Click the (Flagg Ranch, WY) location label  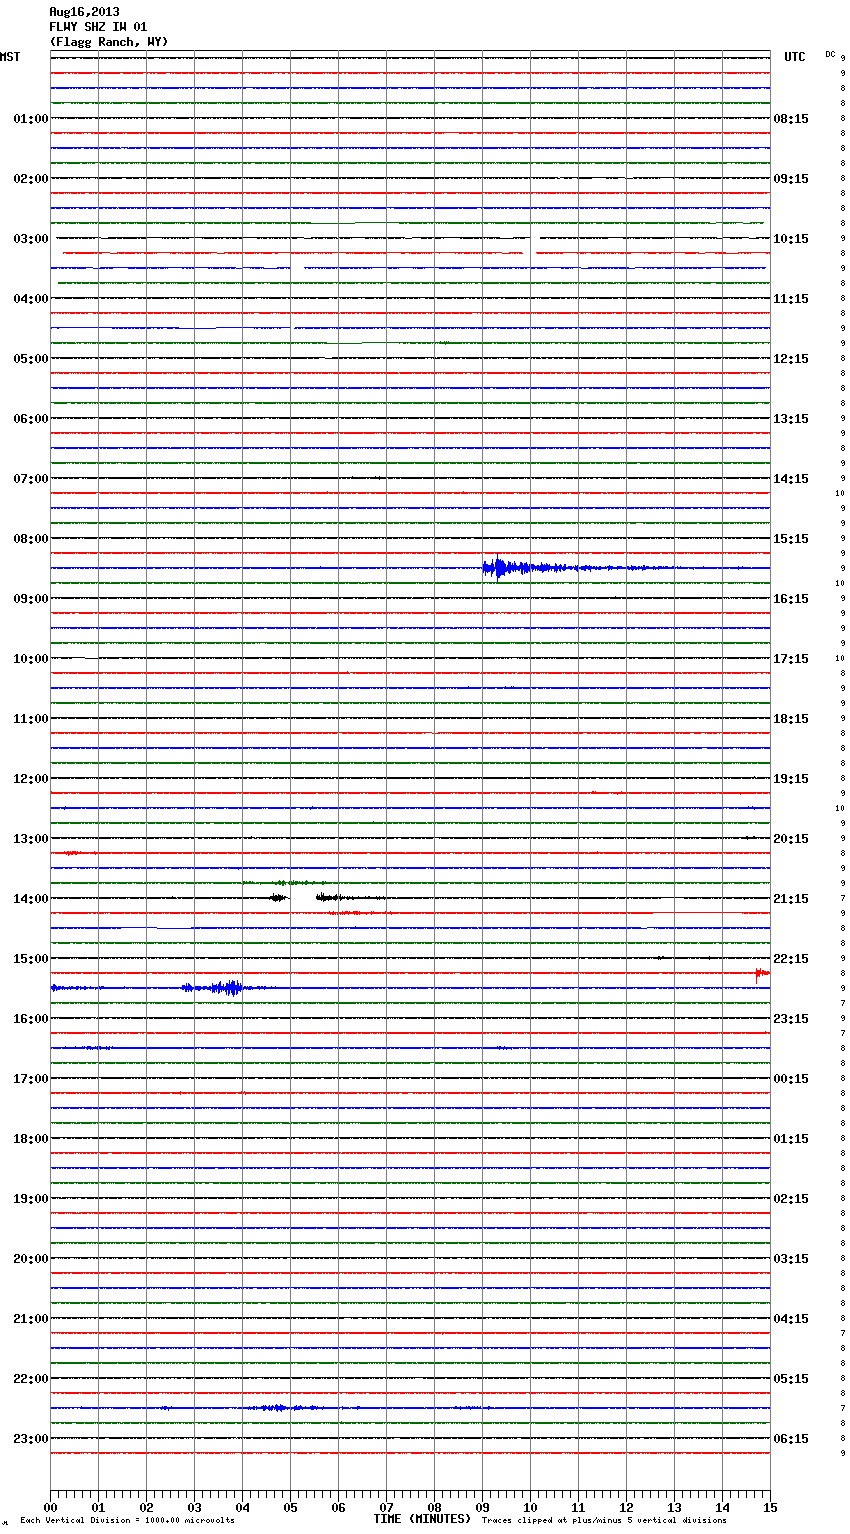(109, 42)
